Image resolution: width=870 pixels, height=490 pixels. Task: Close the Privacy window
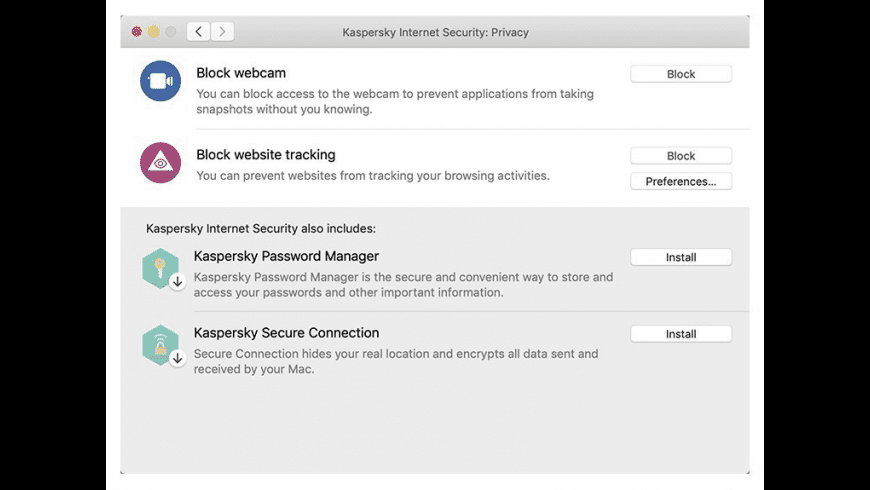coord(137,32)
